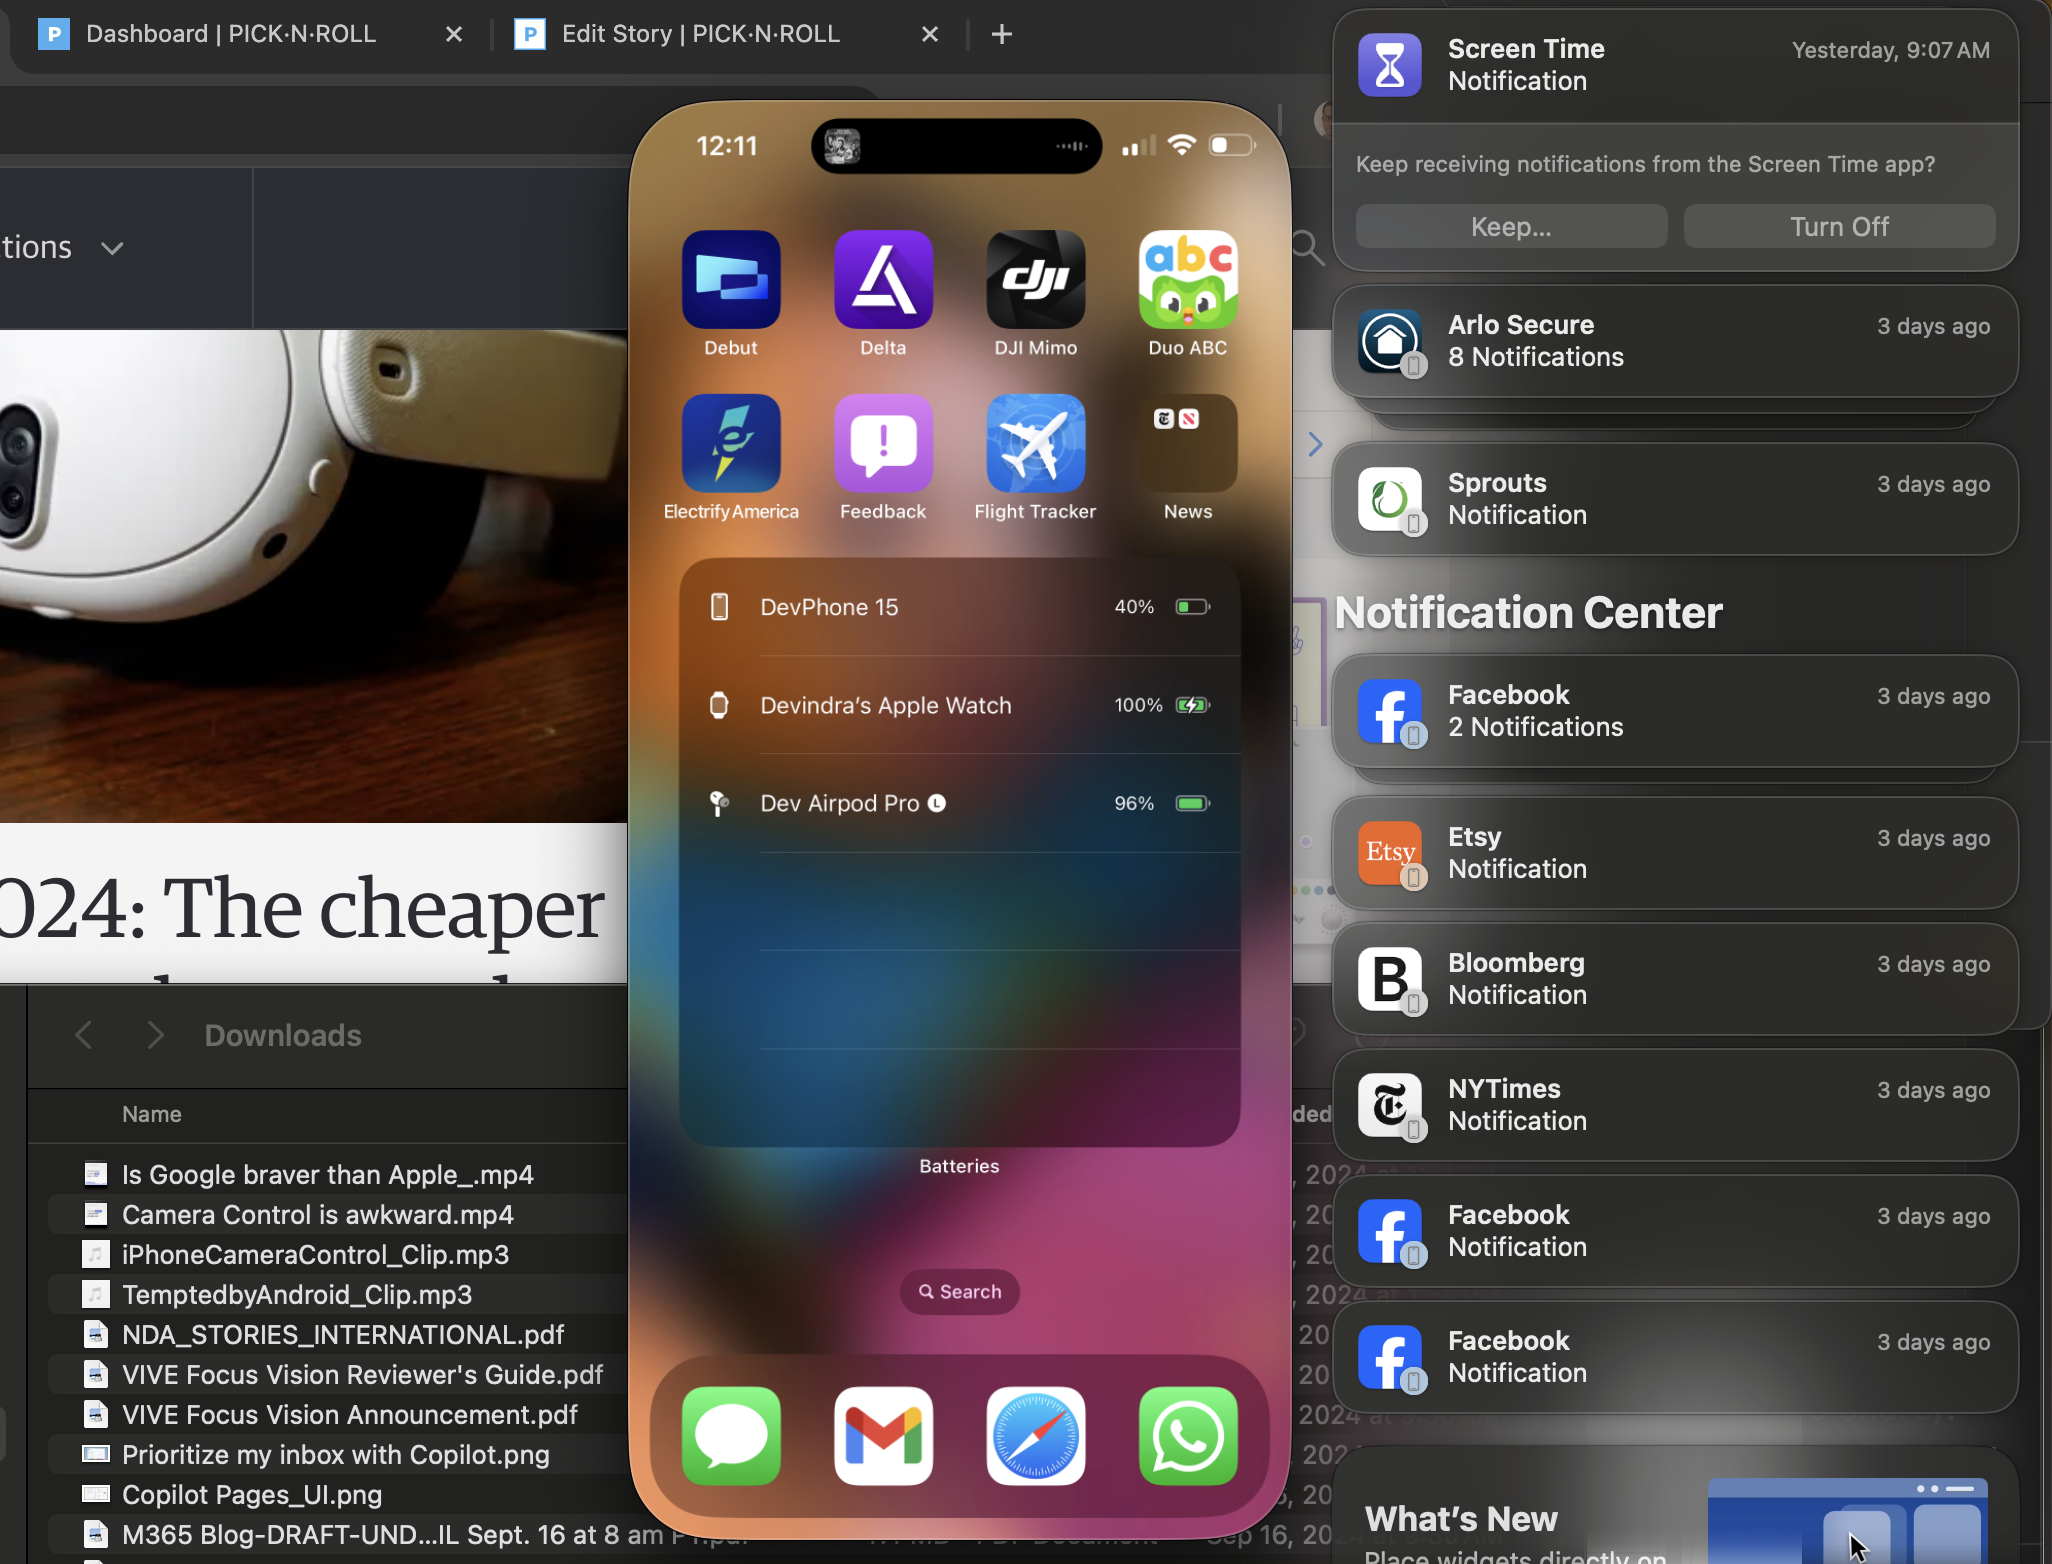The width and height of the screenshot is (2052, 1564).
Task: Open WhatsApp from dock
Action: 1188,1436
